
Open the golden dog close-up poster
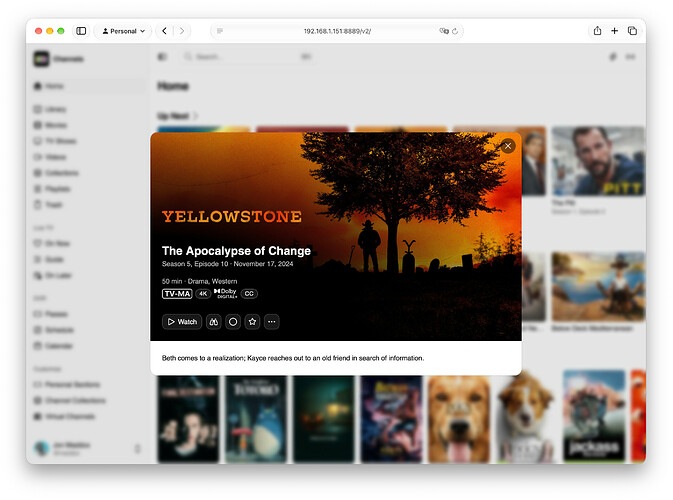pyautogui.click(x=459, y=419)
